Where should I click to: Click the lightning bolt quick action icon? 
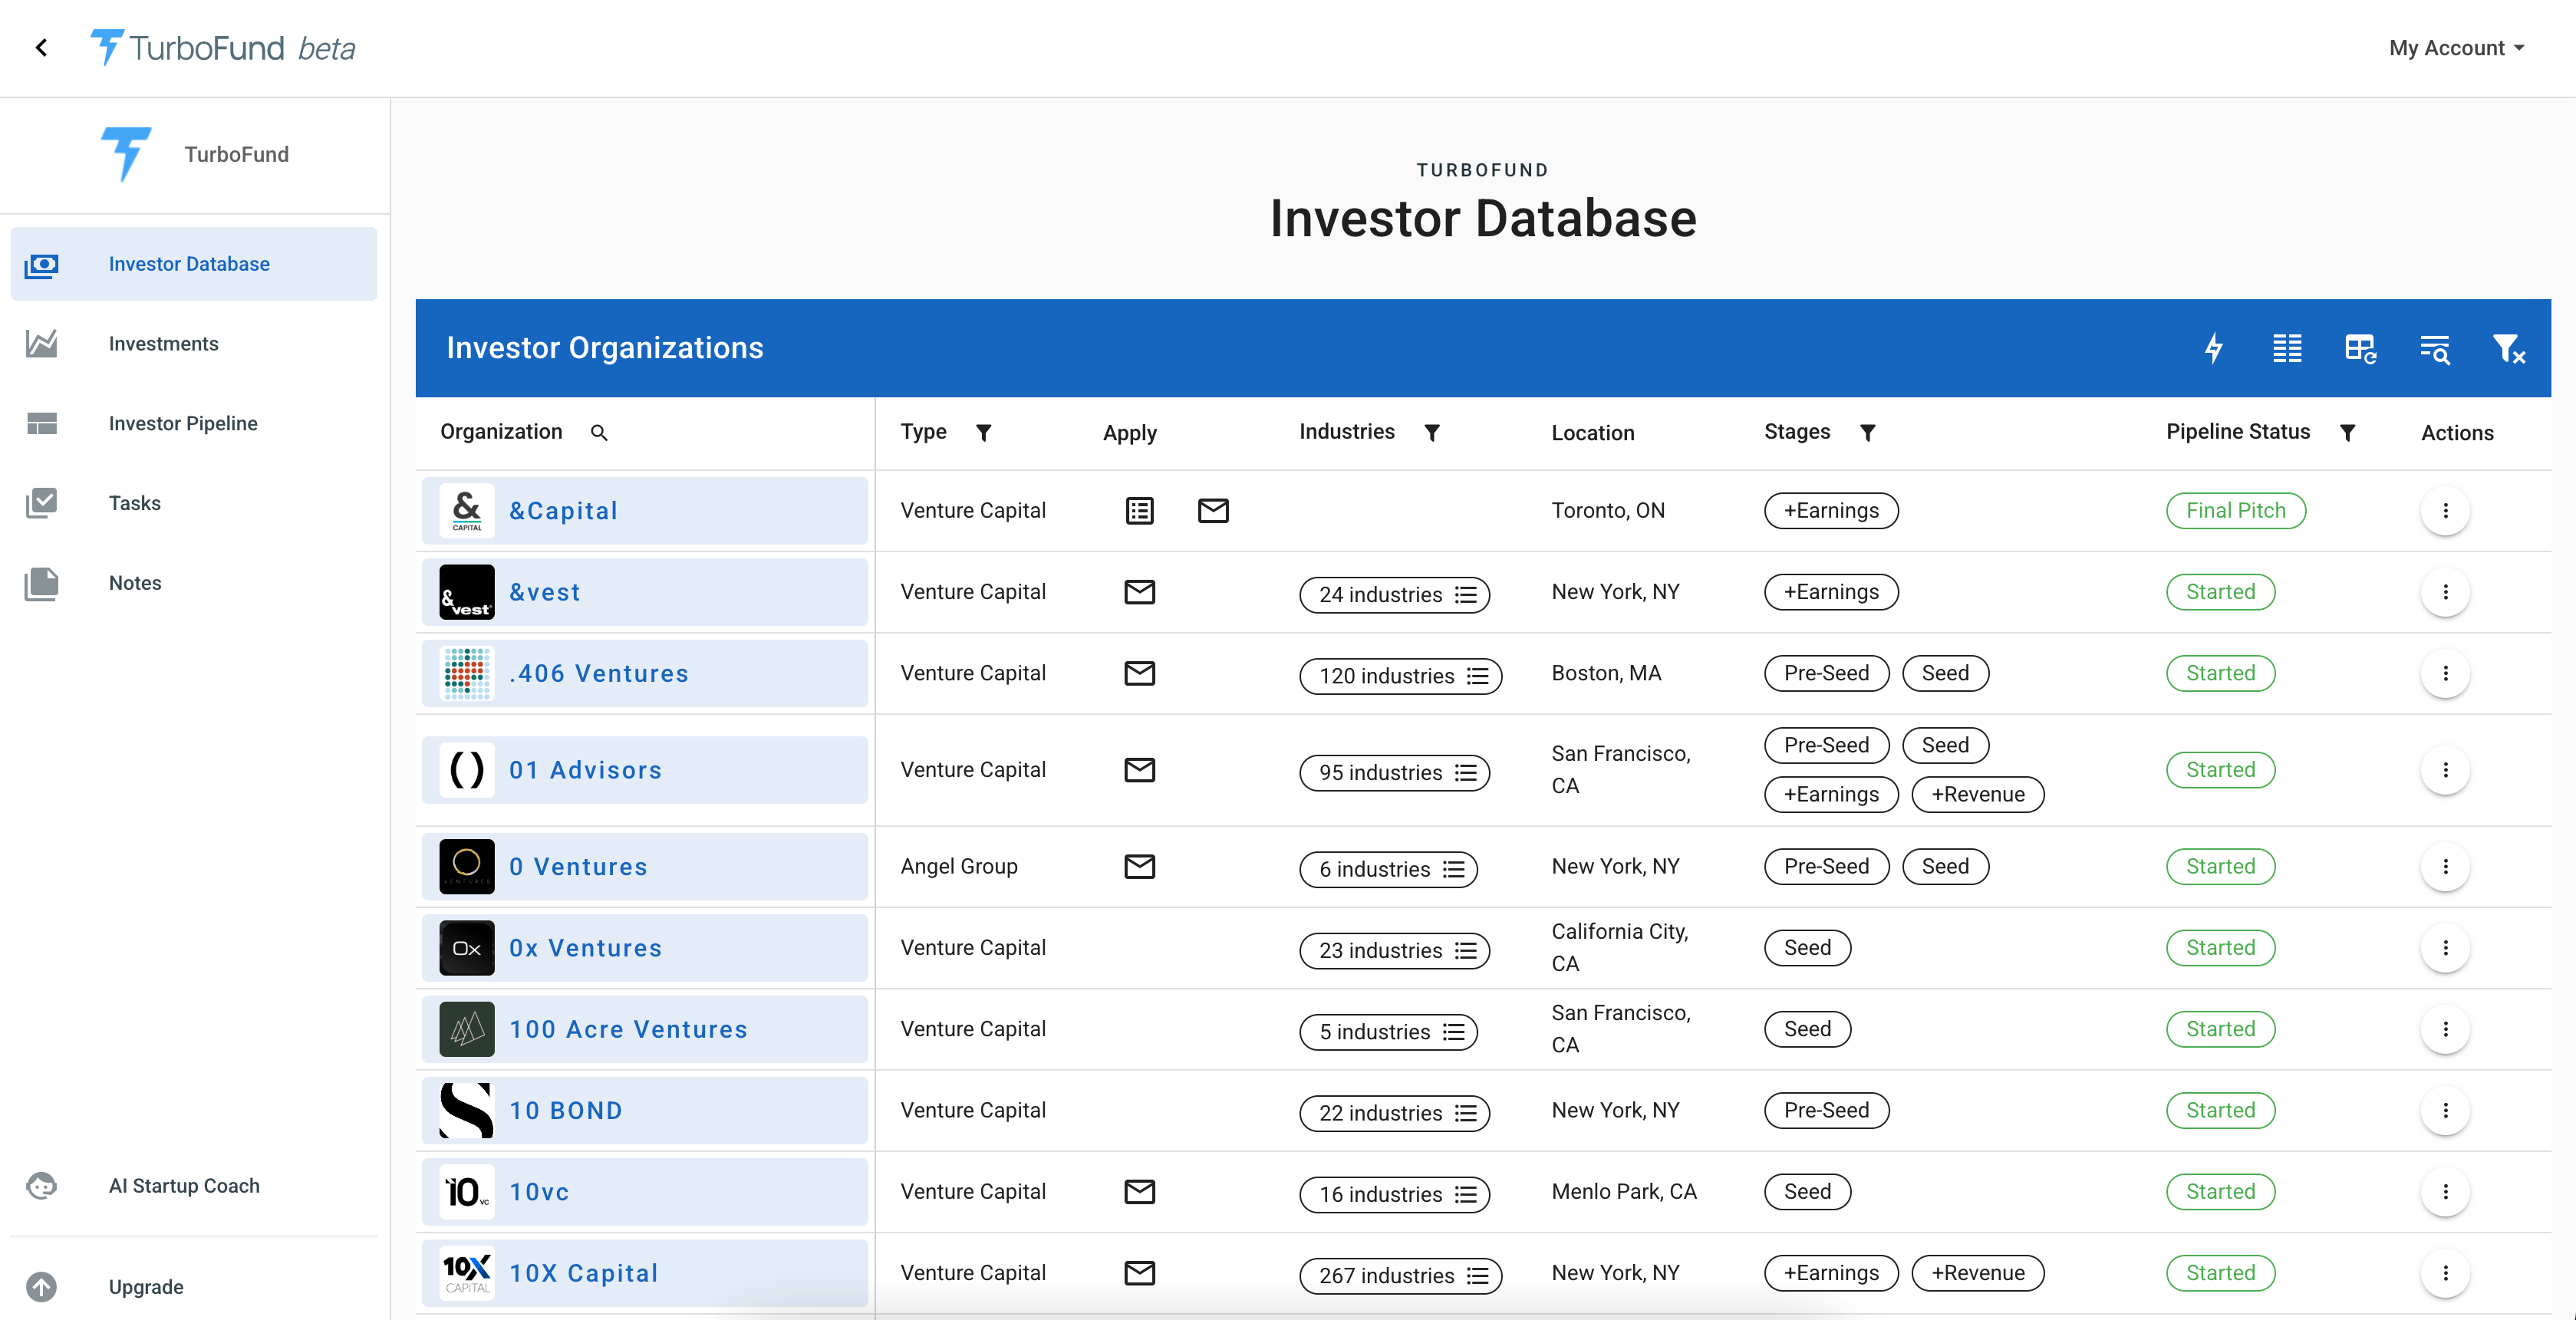2214,348
